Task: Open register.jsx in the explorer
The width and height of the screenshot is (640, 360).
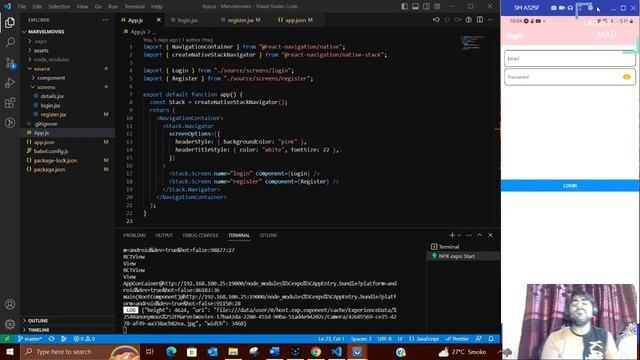Action: pos(53,114)
